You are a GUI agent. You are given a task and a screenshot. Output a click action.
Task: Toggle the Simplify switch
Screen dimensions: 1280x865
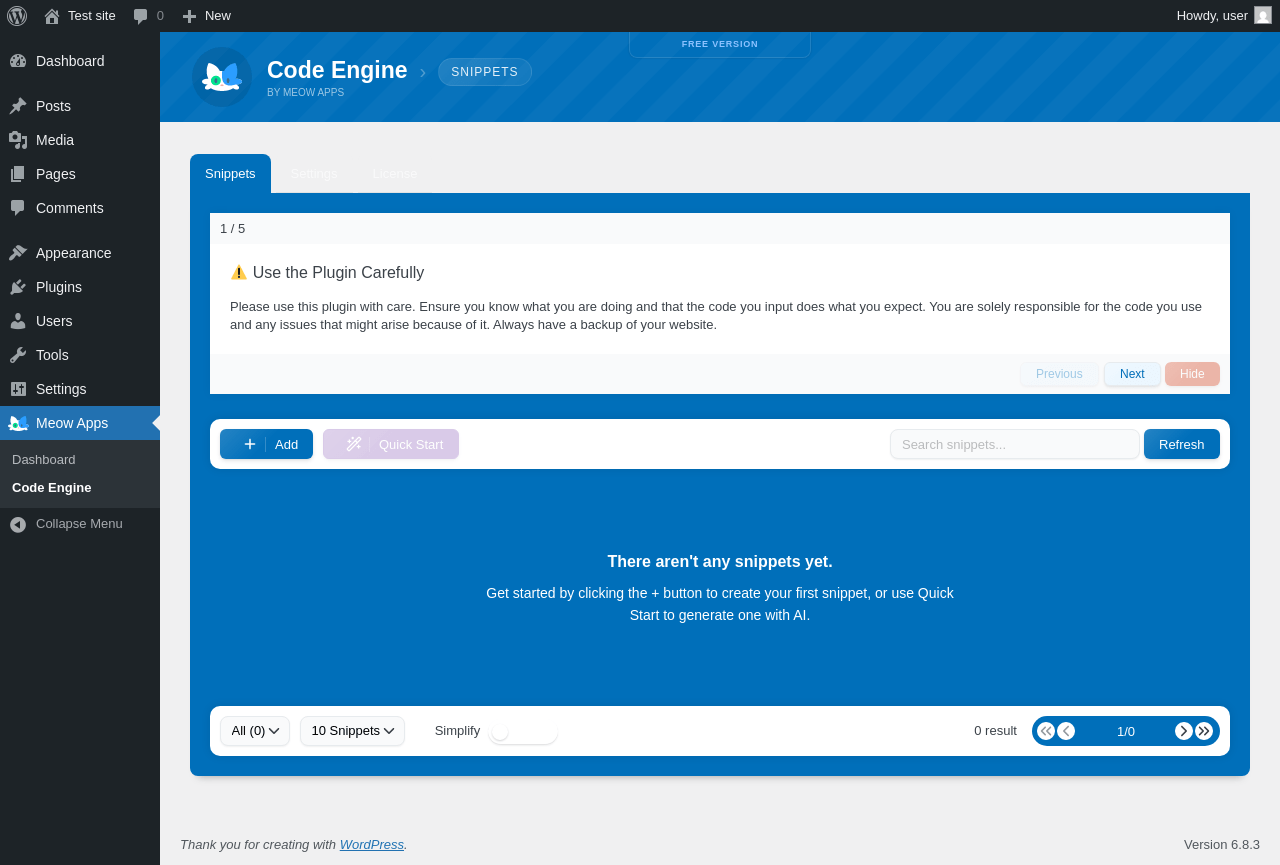523,731
